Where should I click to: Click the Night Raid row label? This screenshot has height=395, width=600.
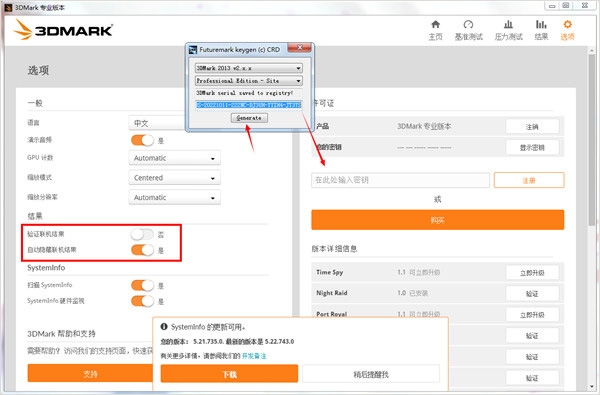click(x=331, y=293)
